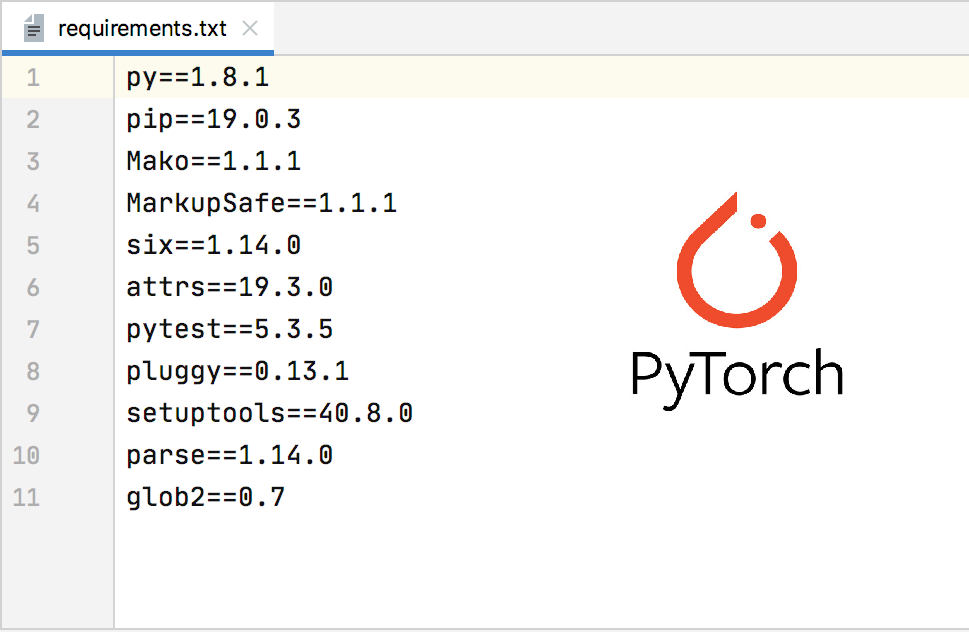
Task: Close the requirements.txt tab
Action: (x=250, y=28)
